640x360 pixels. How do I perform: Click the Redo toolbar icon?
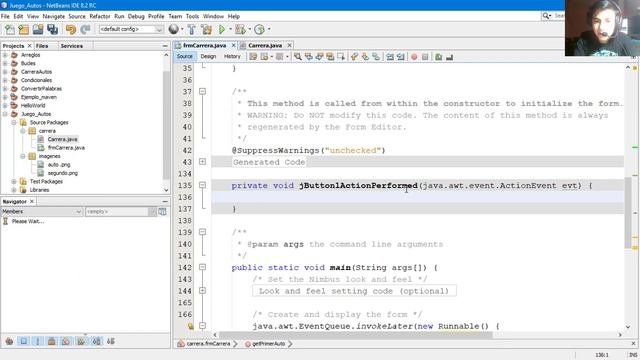click(85, 29)
